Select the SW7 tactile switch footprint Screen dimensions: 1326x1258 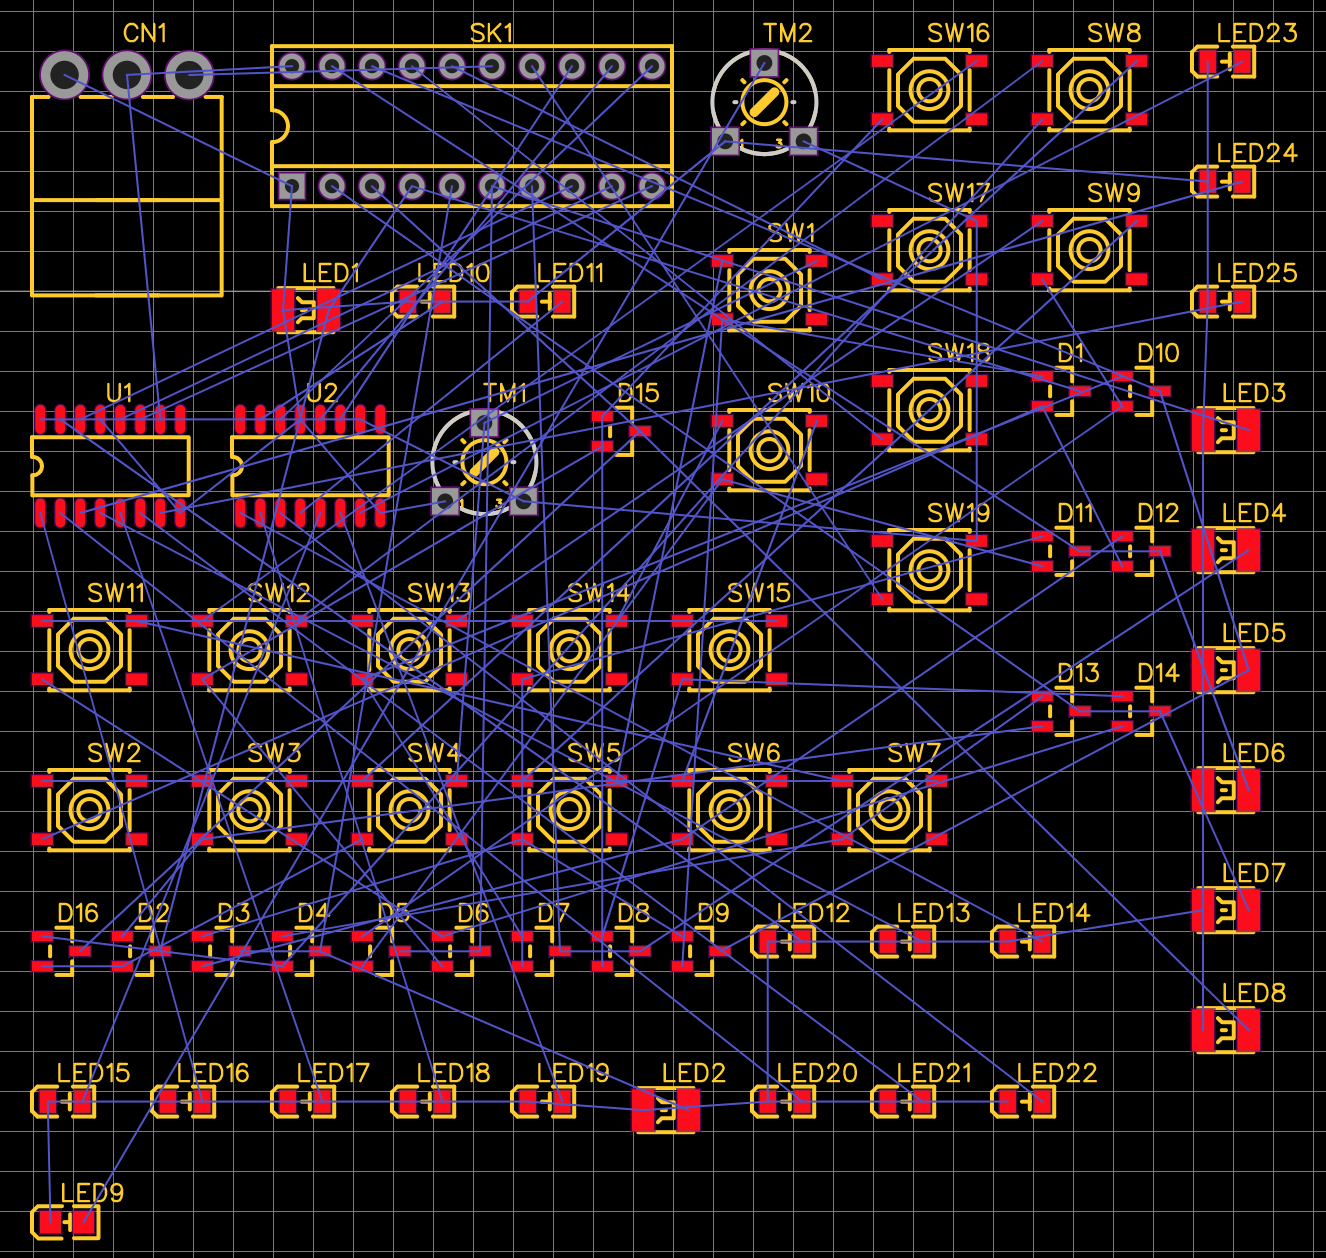coord(889,810)
